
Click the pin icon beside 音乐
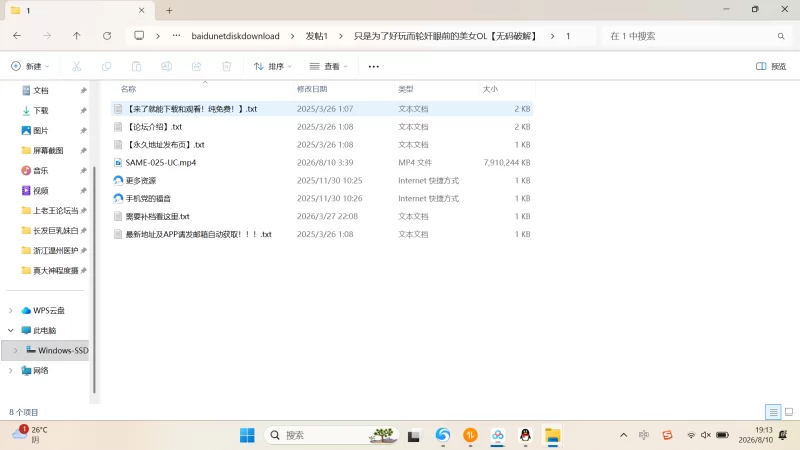(83, 170)
